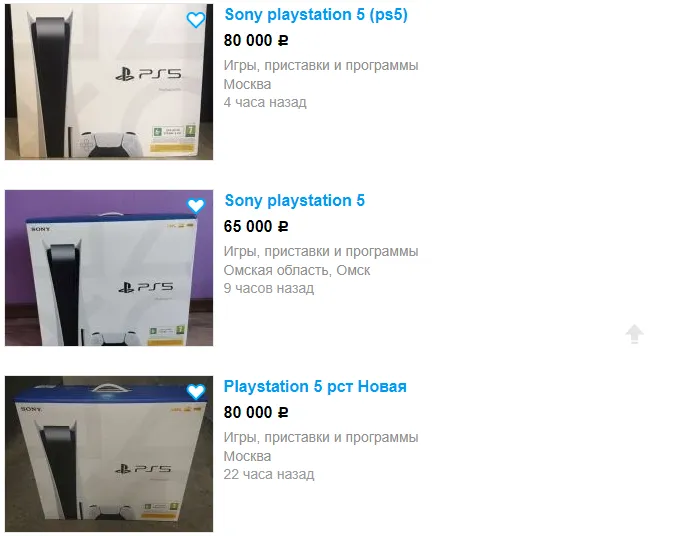Toggle heart on 'Playstation 5 рст Новая' listing

196,392
